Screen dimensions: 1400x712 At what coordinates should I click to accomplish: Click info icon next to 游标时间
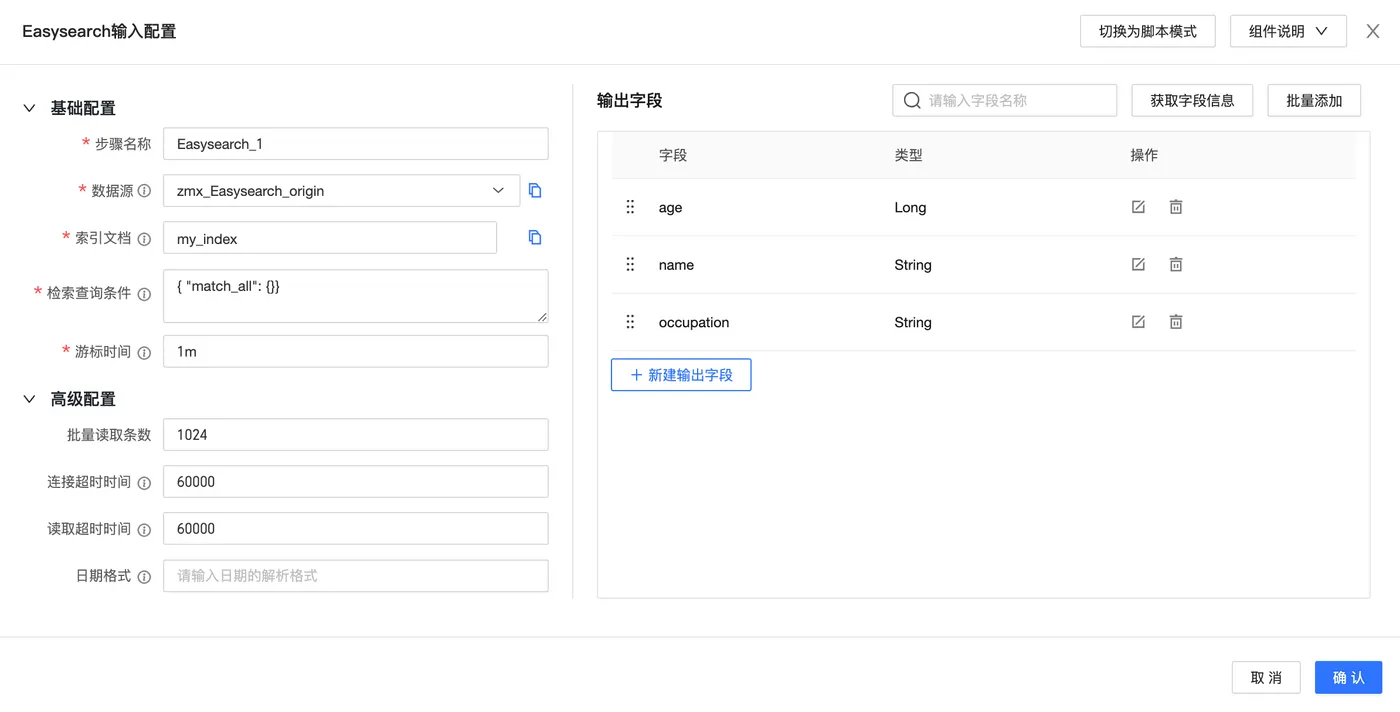point(144,353)
